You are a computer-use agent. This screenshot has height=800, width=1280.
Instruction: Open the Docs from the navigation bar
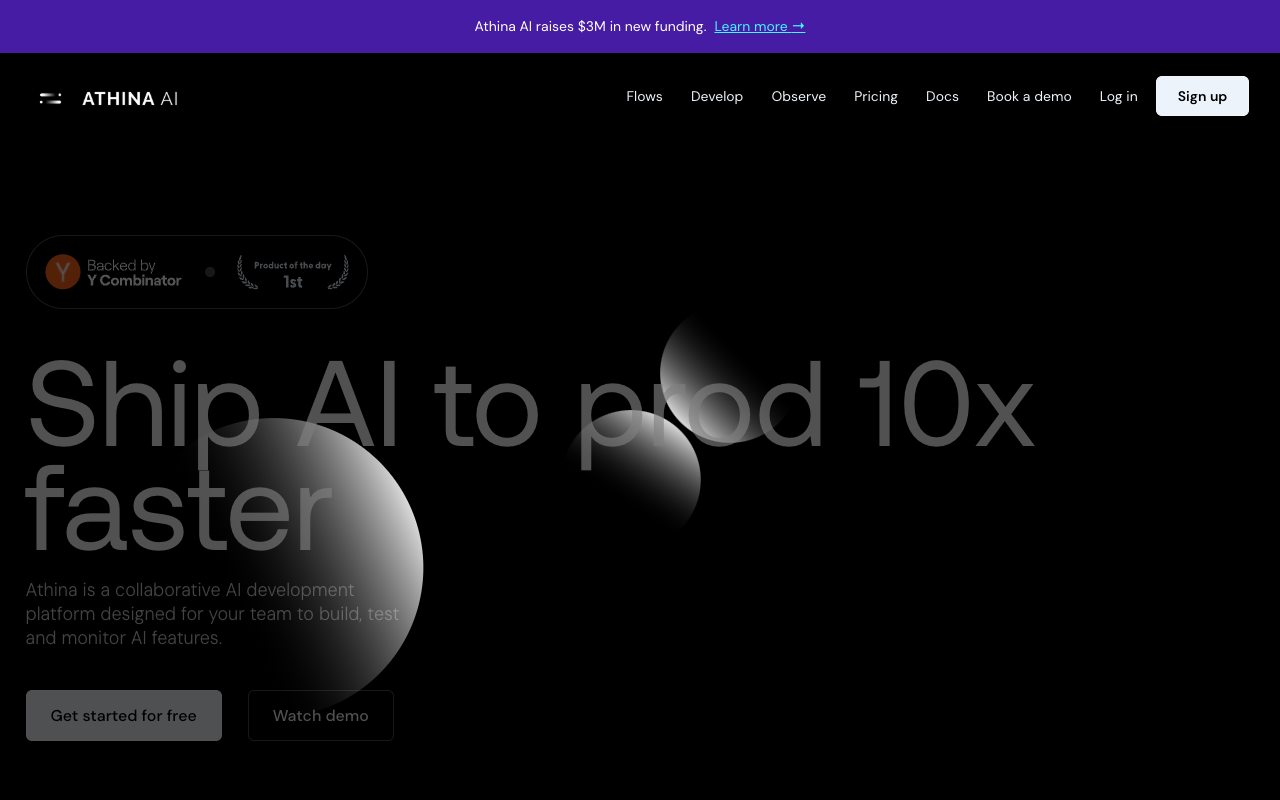[941, 96]
